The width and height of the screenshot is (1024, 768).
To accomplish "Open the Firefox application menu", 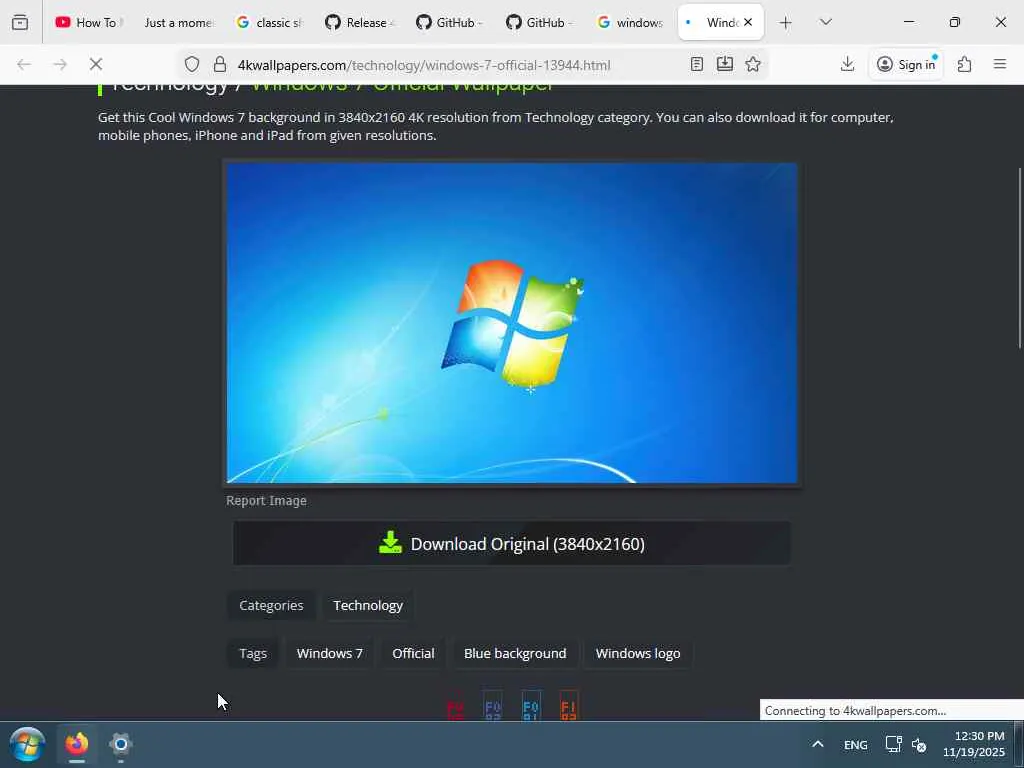I will (1000, 64).
